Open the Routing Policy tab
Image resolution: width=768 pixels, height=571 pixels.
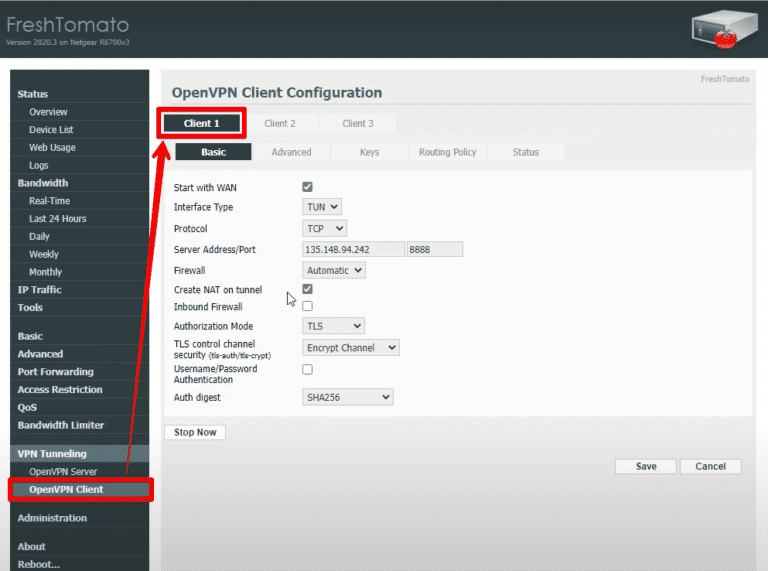[447, 152]
